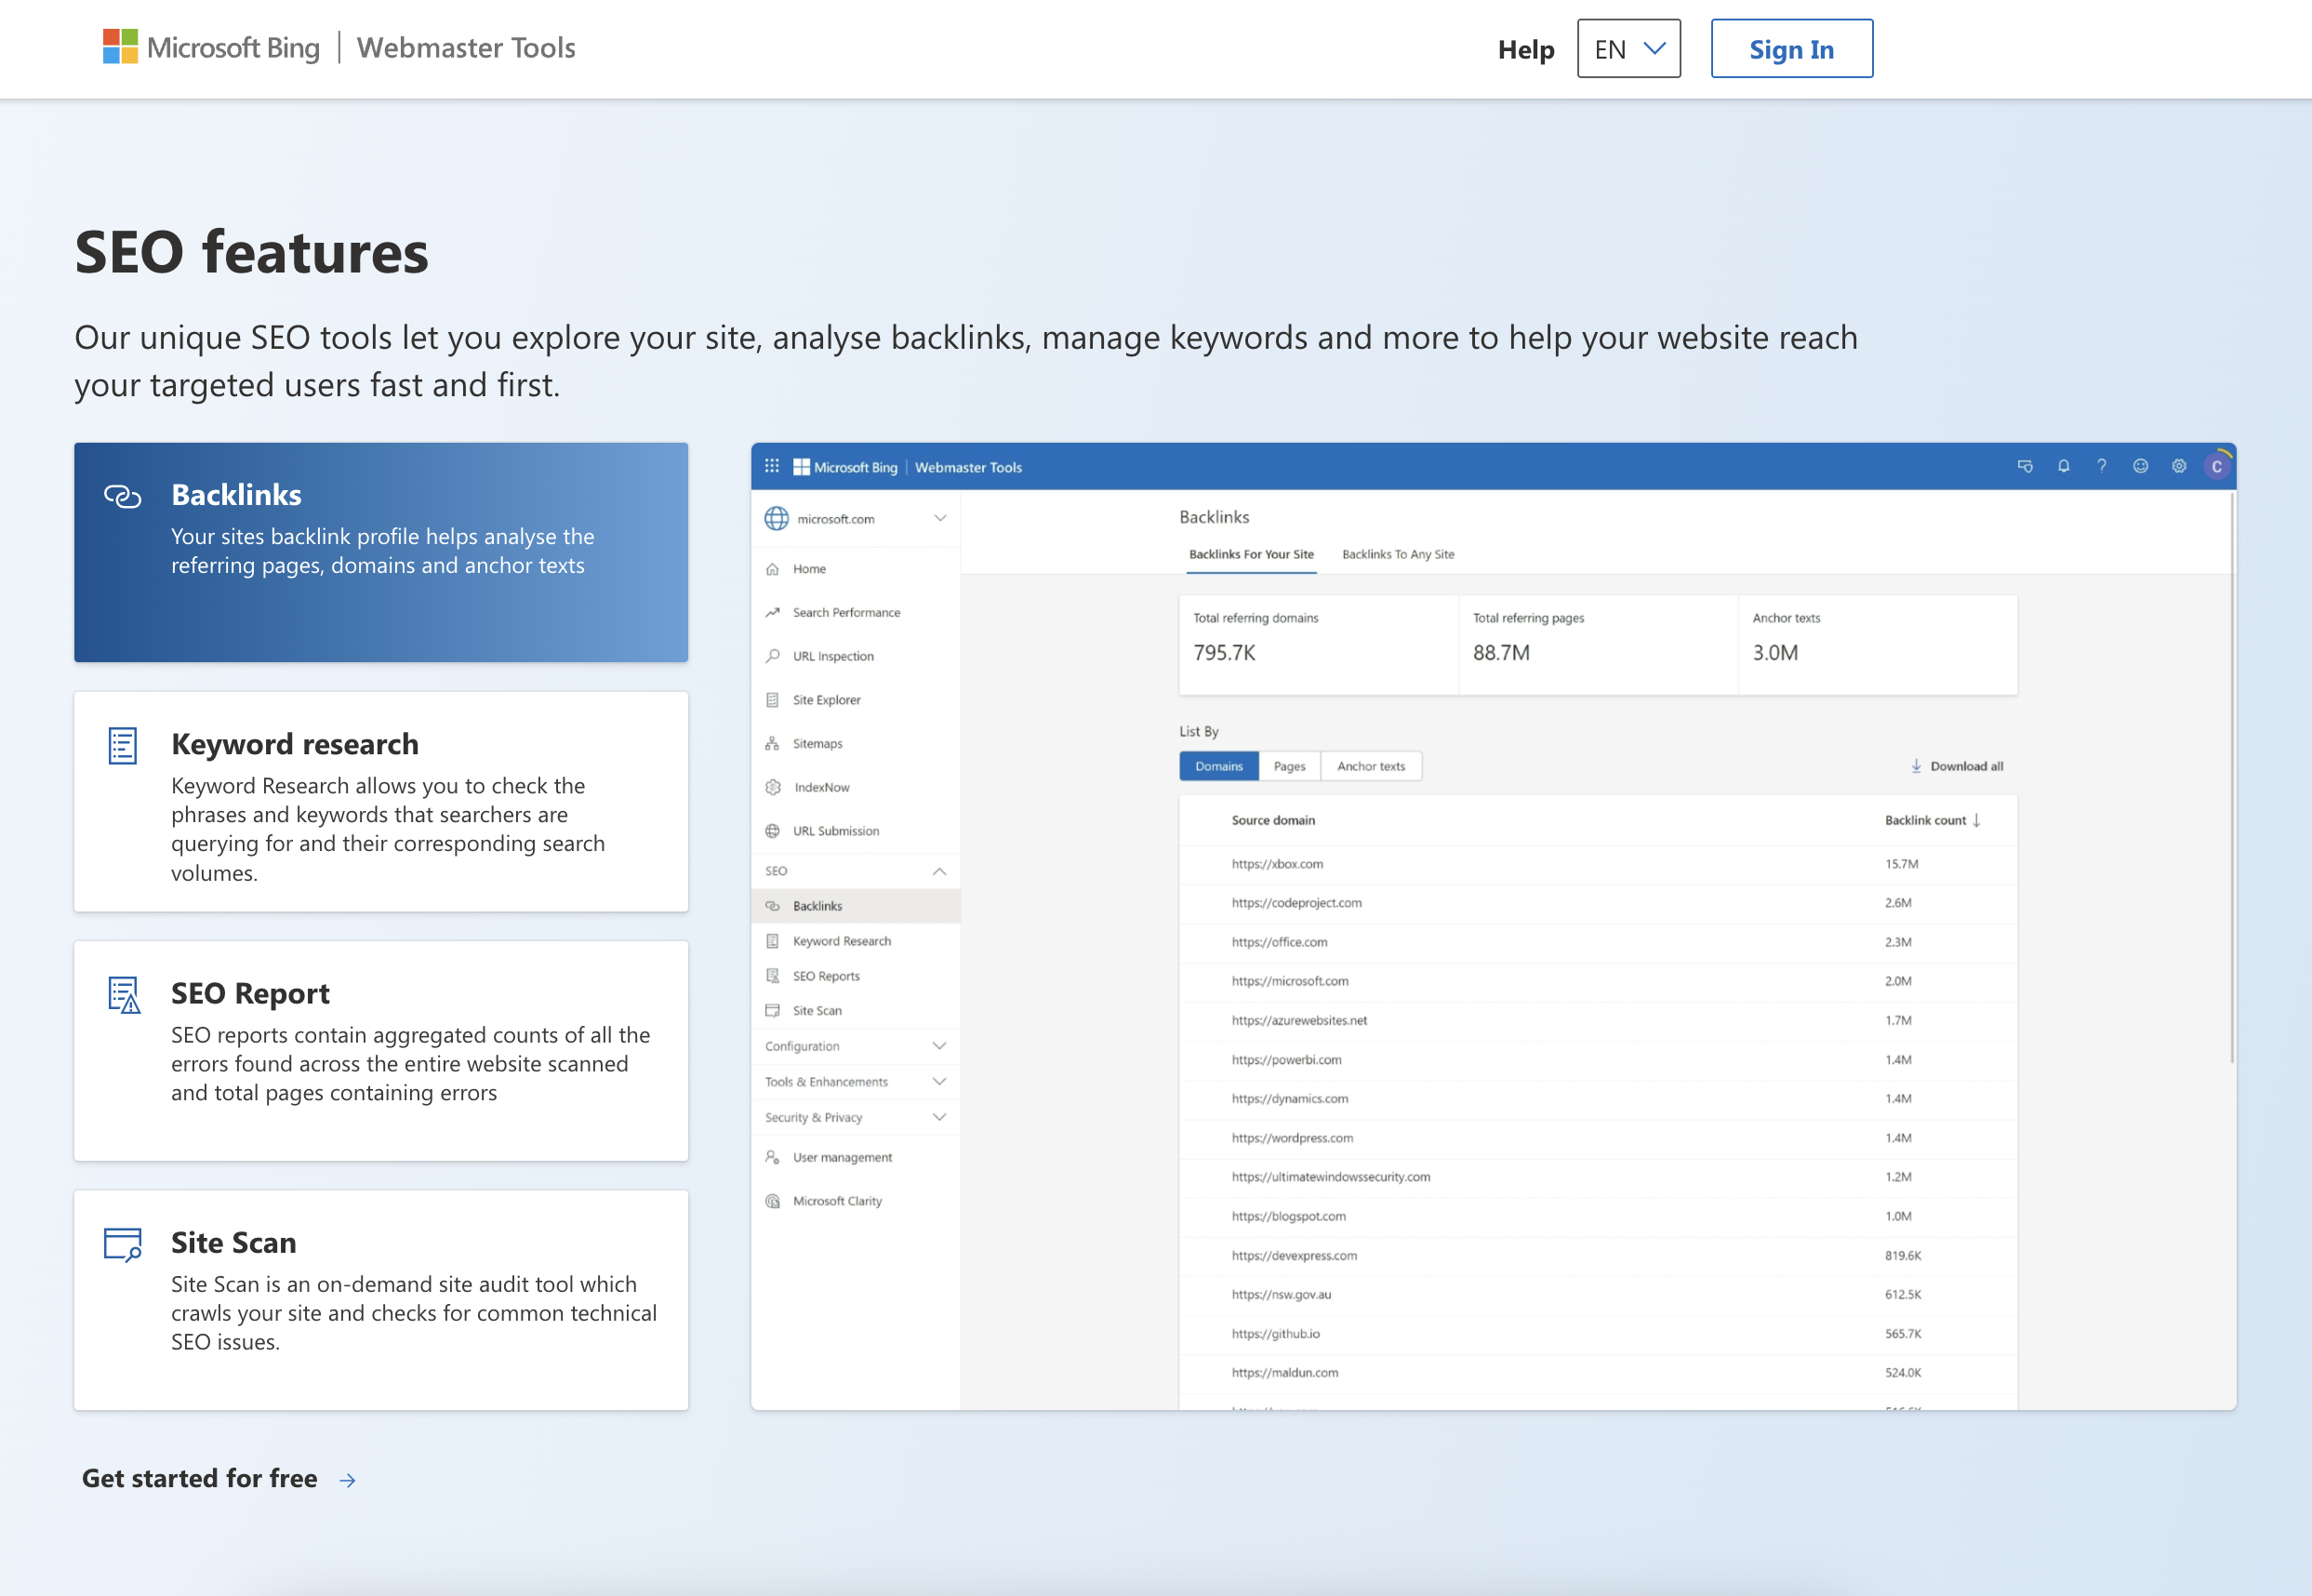The height and width of the screenshot is (1596, 2312).
Task: Click the https://codeproject.com row
Action: tap(1598, 903)
